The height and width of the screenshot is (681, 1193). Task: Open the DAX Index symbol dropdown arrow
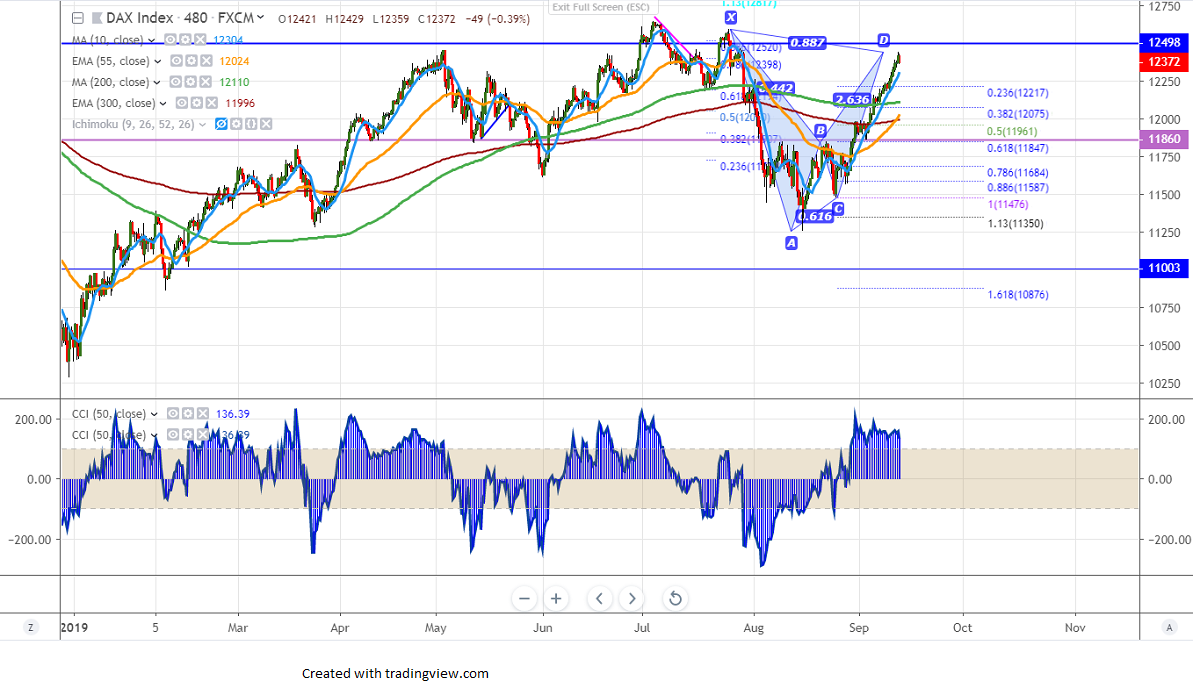(x=261, y=18)
